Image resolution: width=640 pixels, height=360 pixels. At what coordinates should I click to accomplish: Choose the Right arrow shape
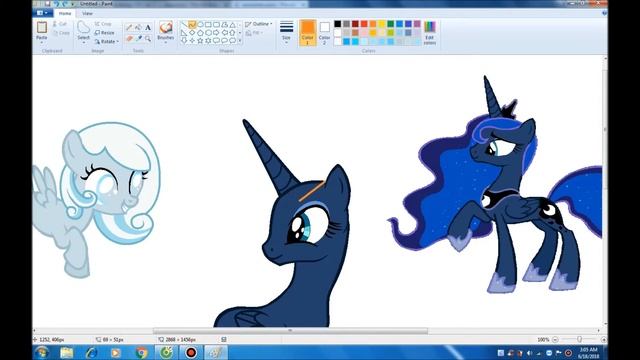tap(216, 33)
